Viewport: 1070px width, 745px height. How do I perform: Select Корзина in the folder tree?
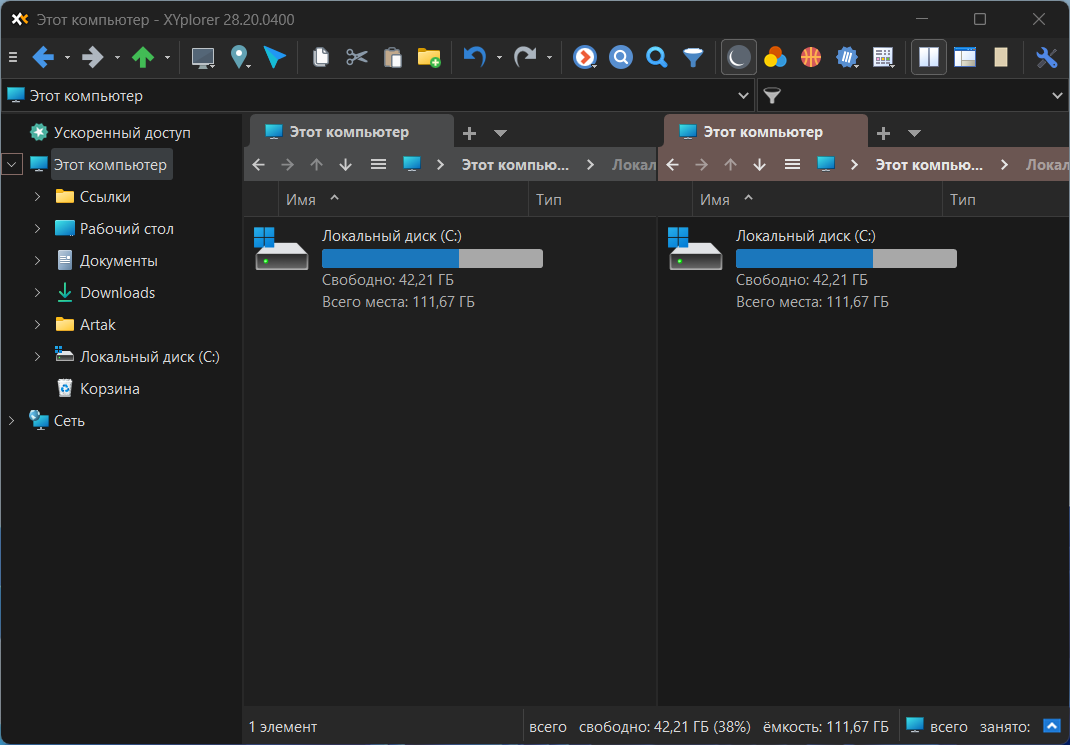pyautogui.click(x=109, y=389)
